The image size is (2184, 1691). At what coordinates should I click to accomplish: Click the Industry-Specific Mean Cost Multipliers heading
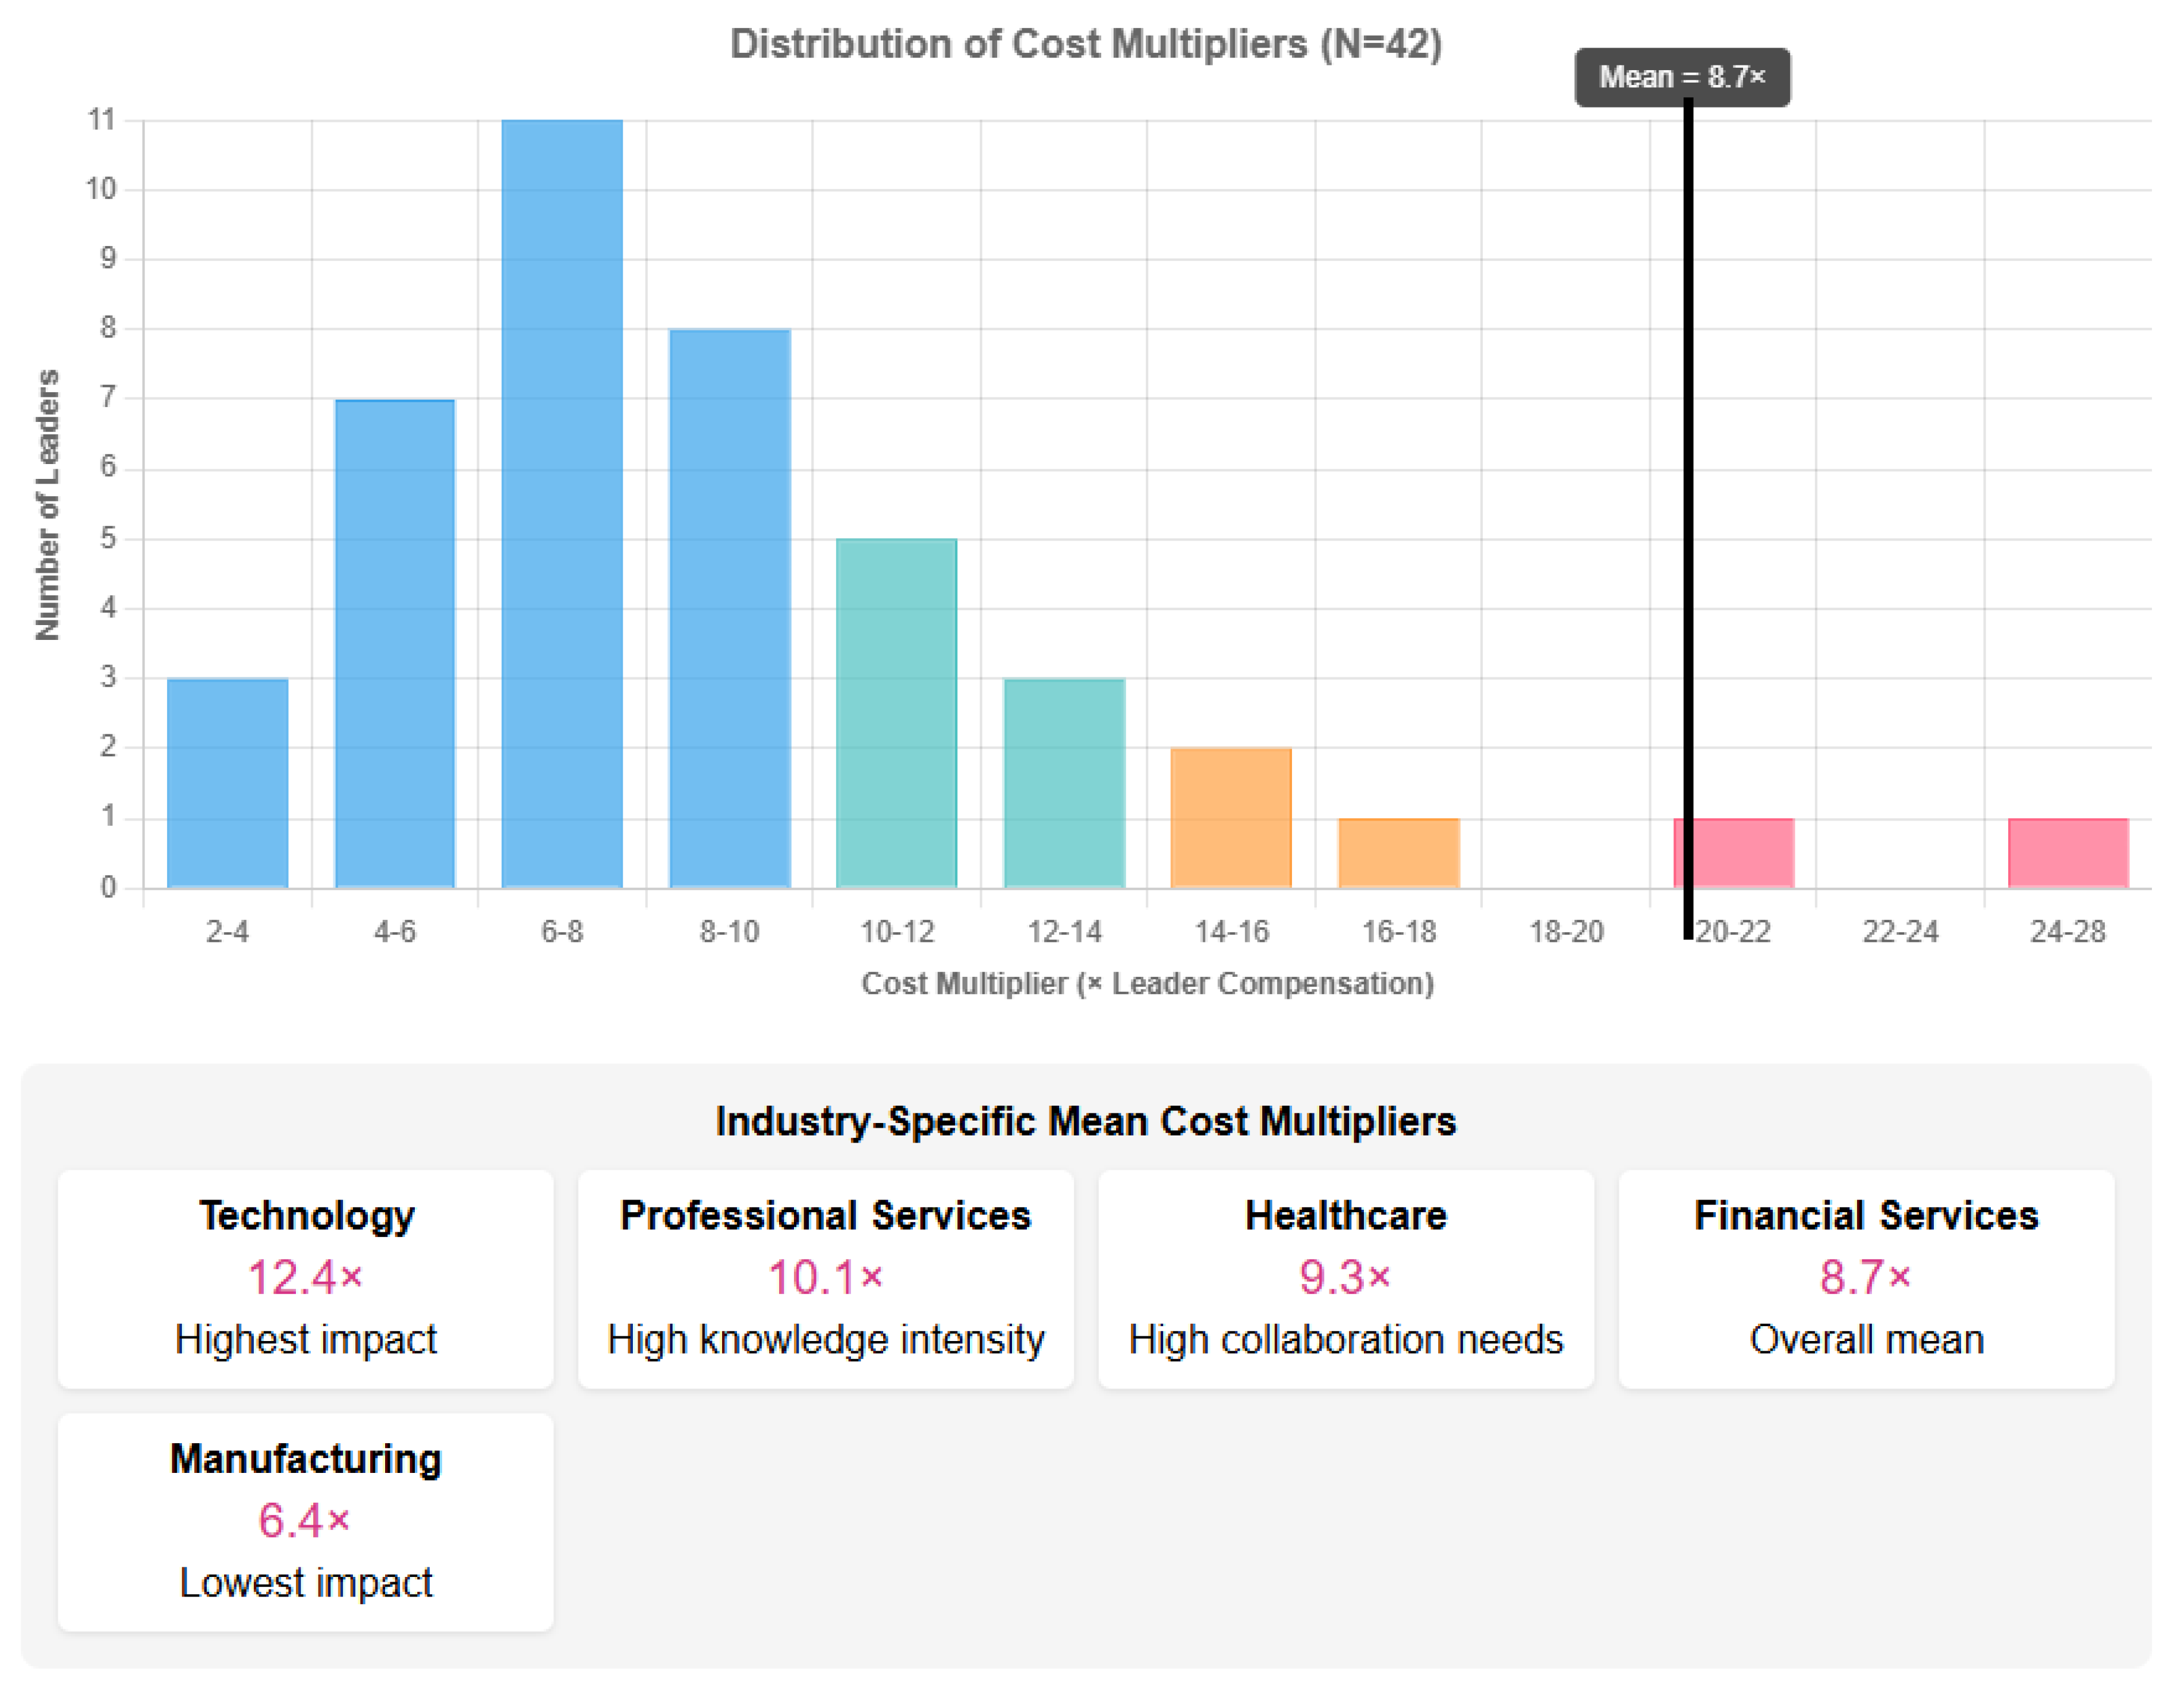(x=1086, y=1121)
